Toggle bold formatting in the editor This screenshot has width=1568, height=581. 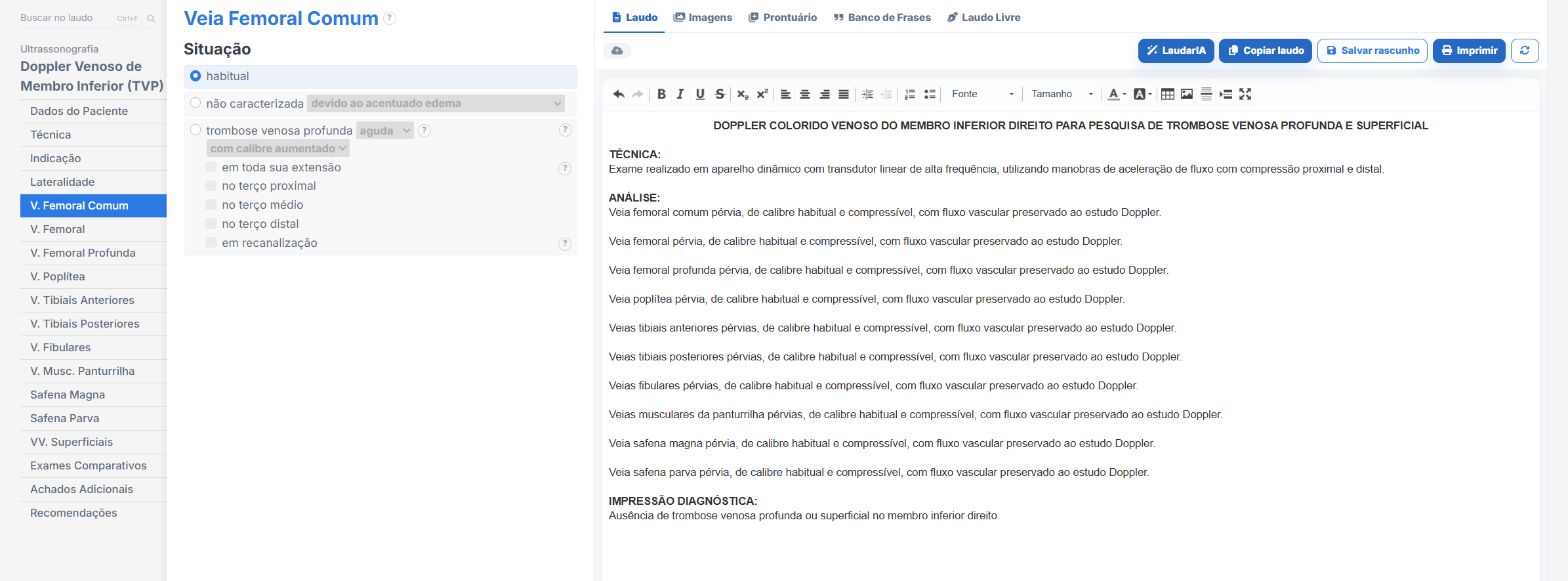661,94
